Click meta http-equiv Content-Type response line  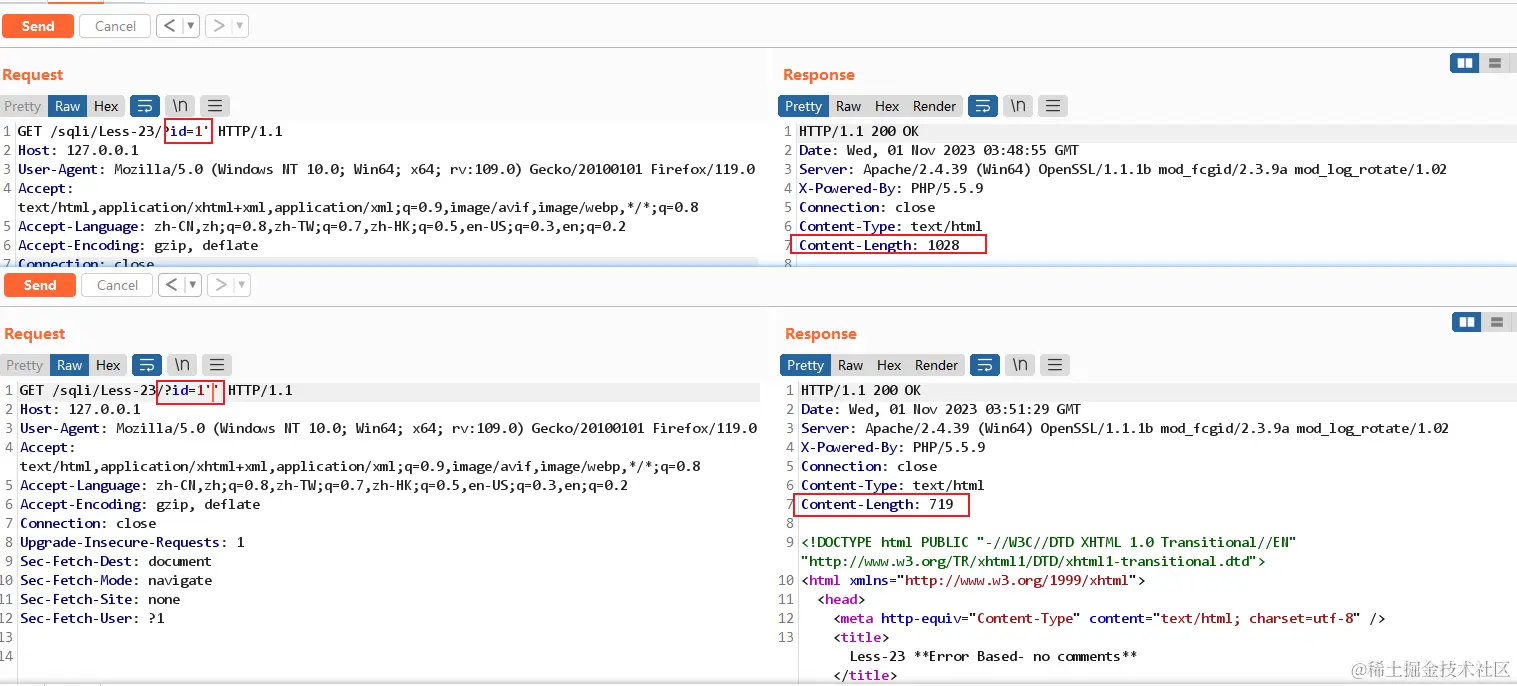(x=1110, y=618)
